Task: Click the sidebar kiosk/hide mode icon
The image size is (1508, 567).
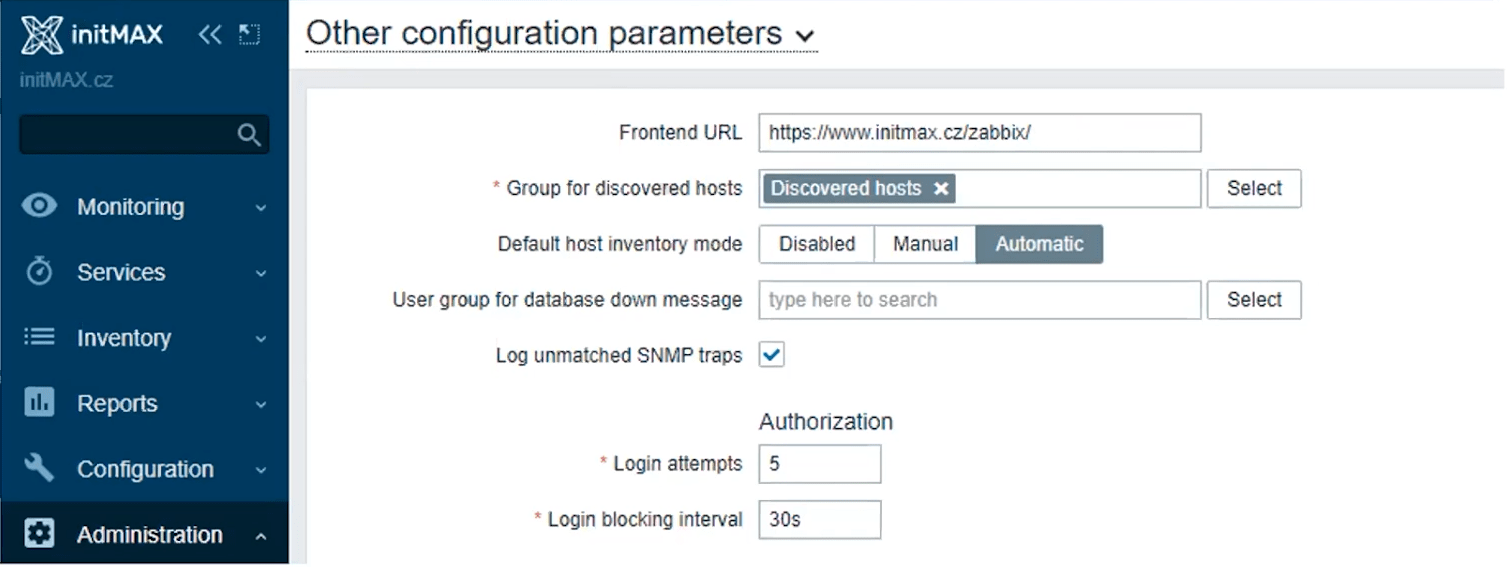Action: point(249,35)
